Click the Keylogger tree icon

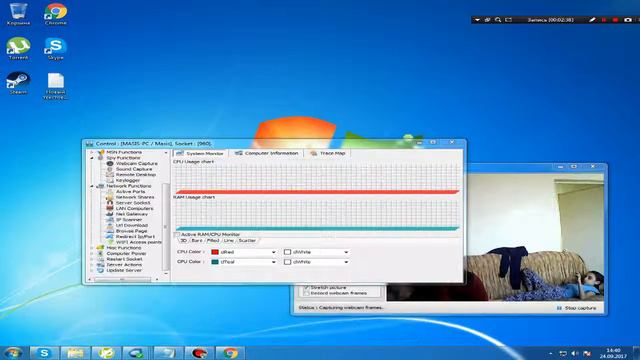pos(110,180)
